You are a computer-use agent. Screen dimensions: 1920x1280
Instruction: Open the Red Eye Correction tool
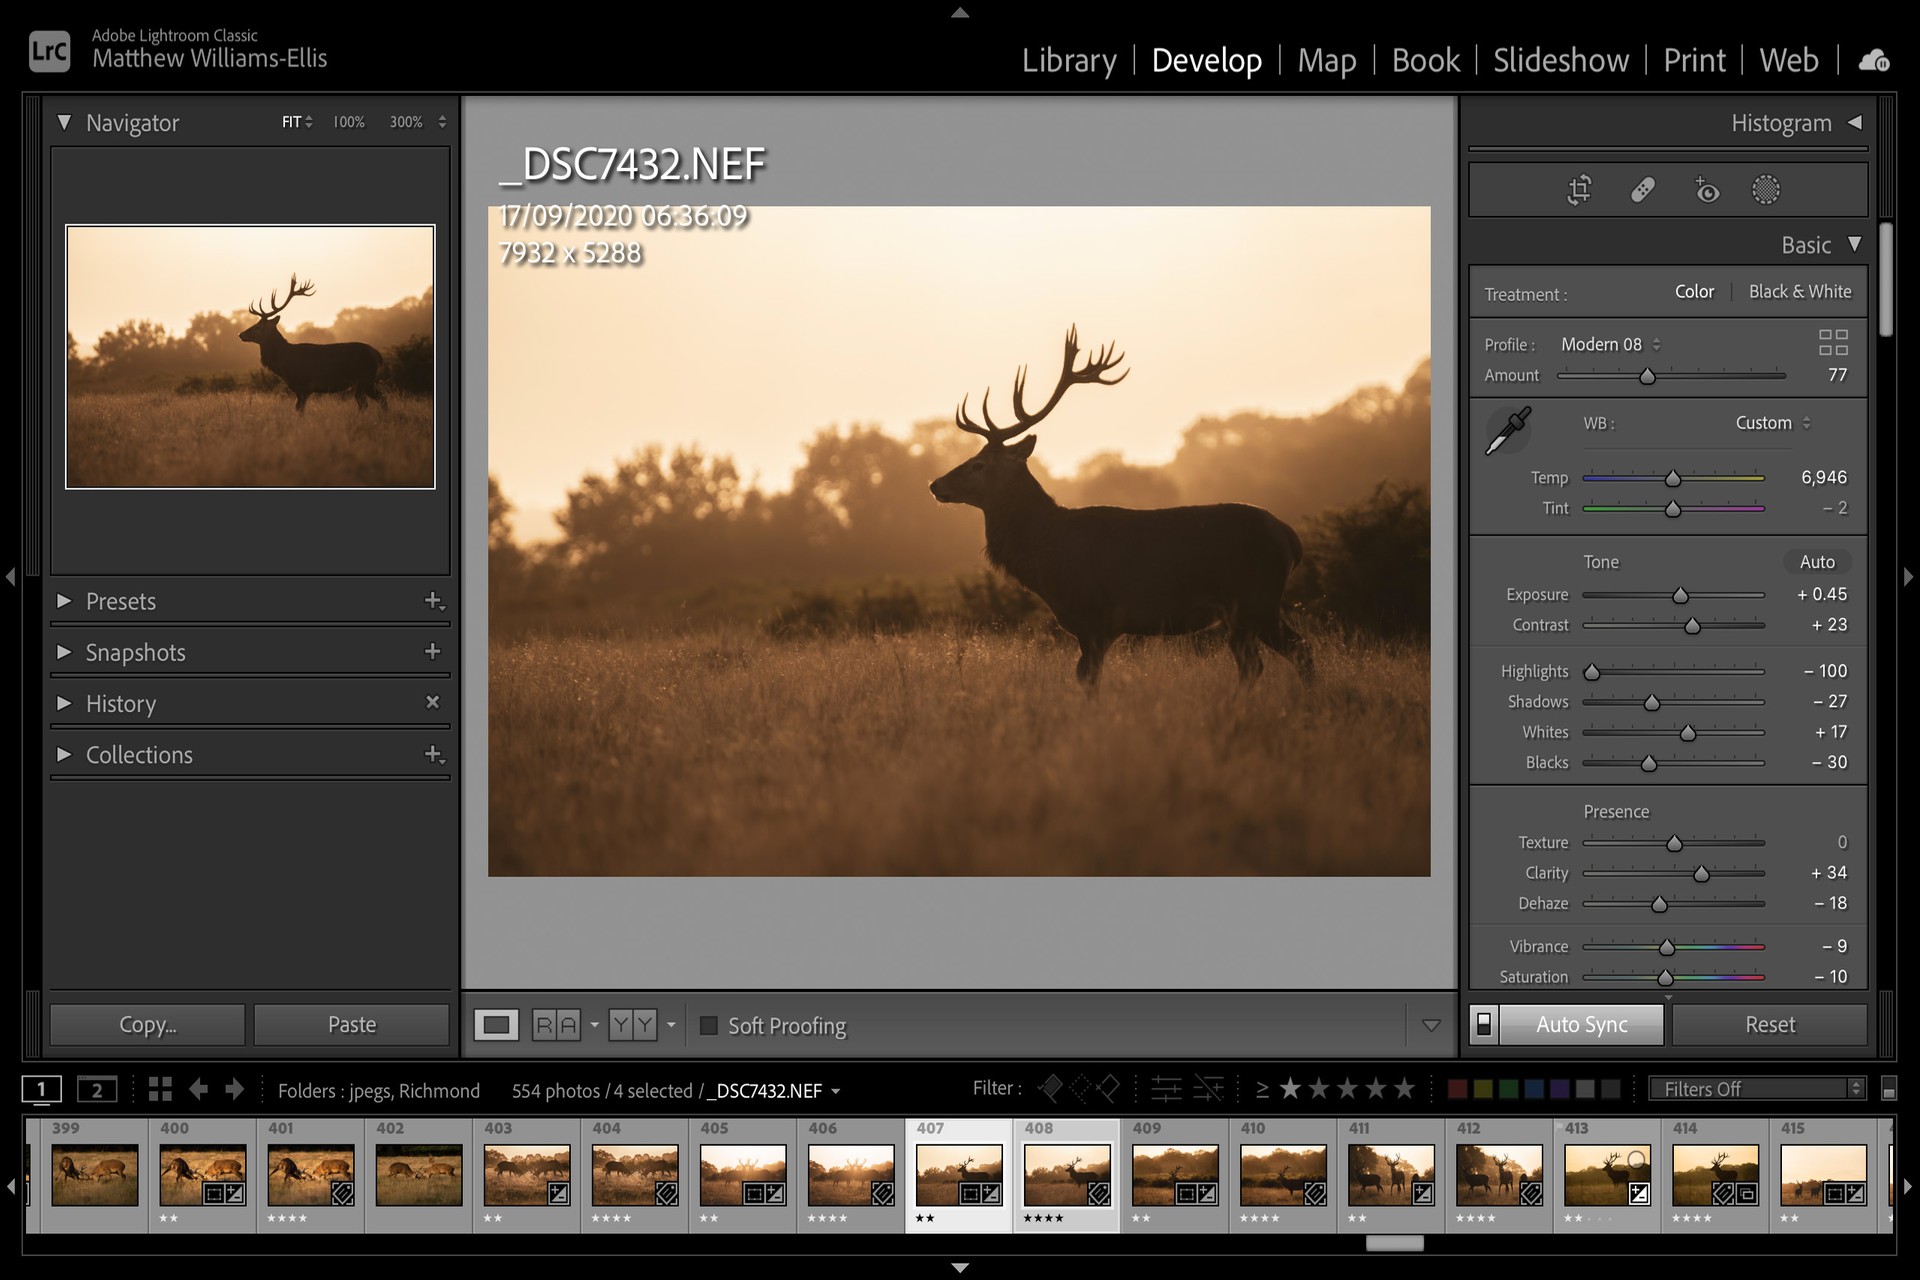click(x=1706, y=190)
